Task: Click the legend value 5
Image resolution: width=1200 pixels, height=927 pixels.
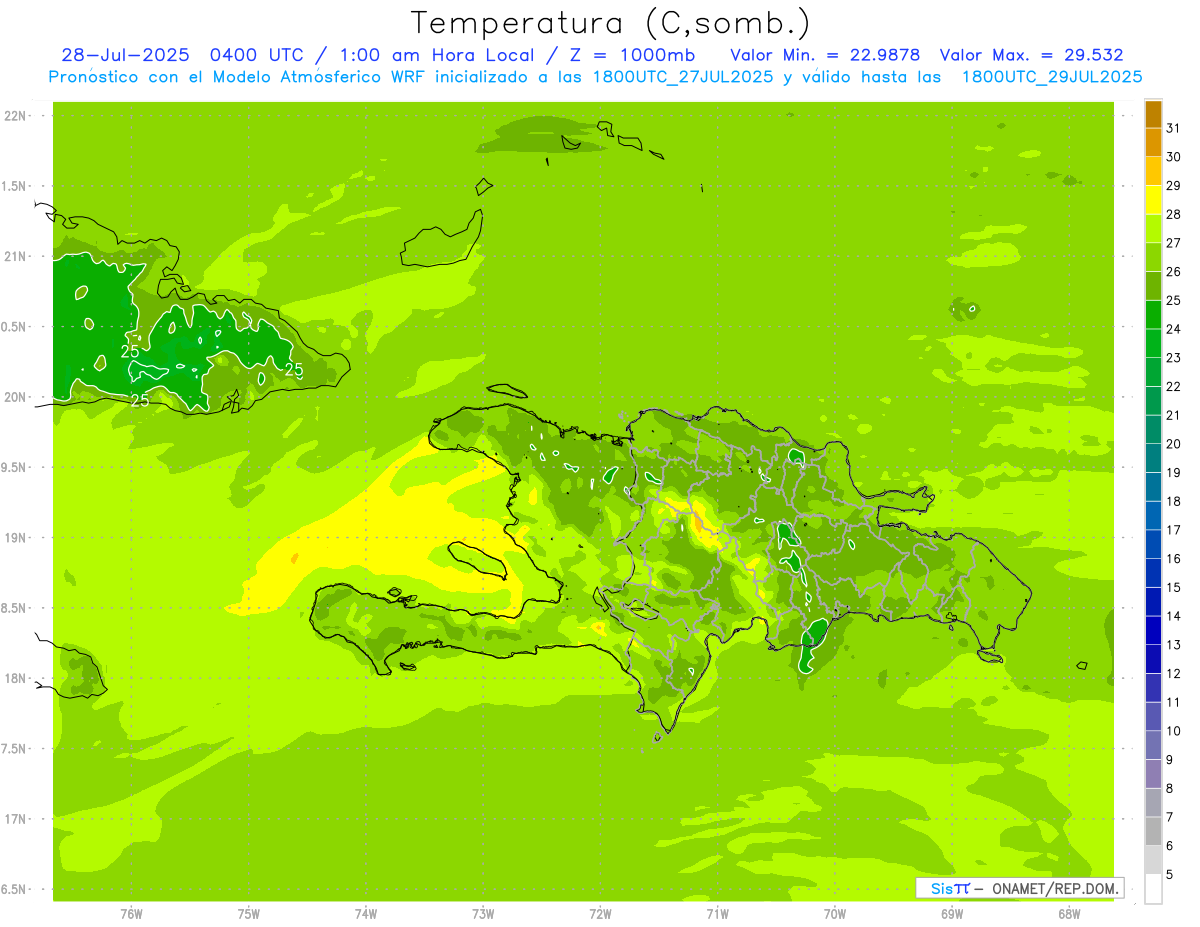Action: point(1169,875)
